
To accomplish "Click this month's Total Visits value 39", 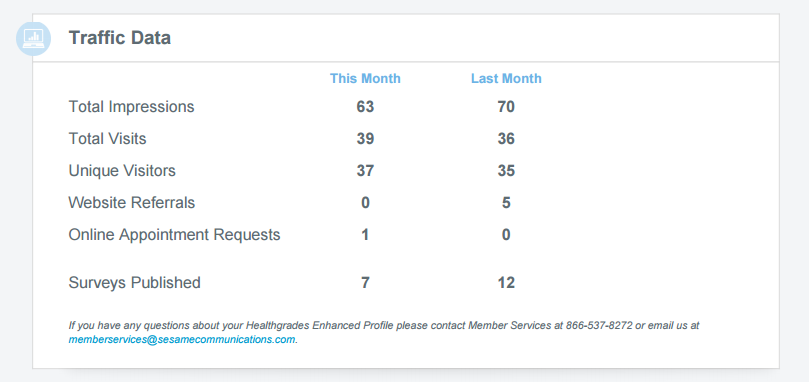I will tap(365, 139).
